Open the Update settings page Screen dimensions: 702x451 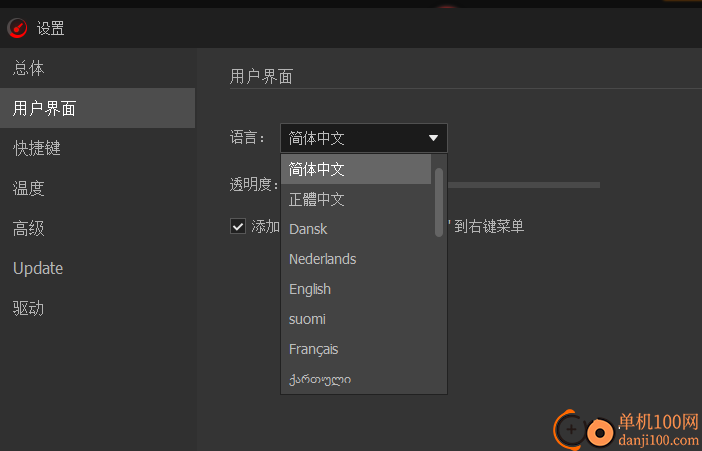(97, 268)
